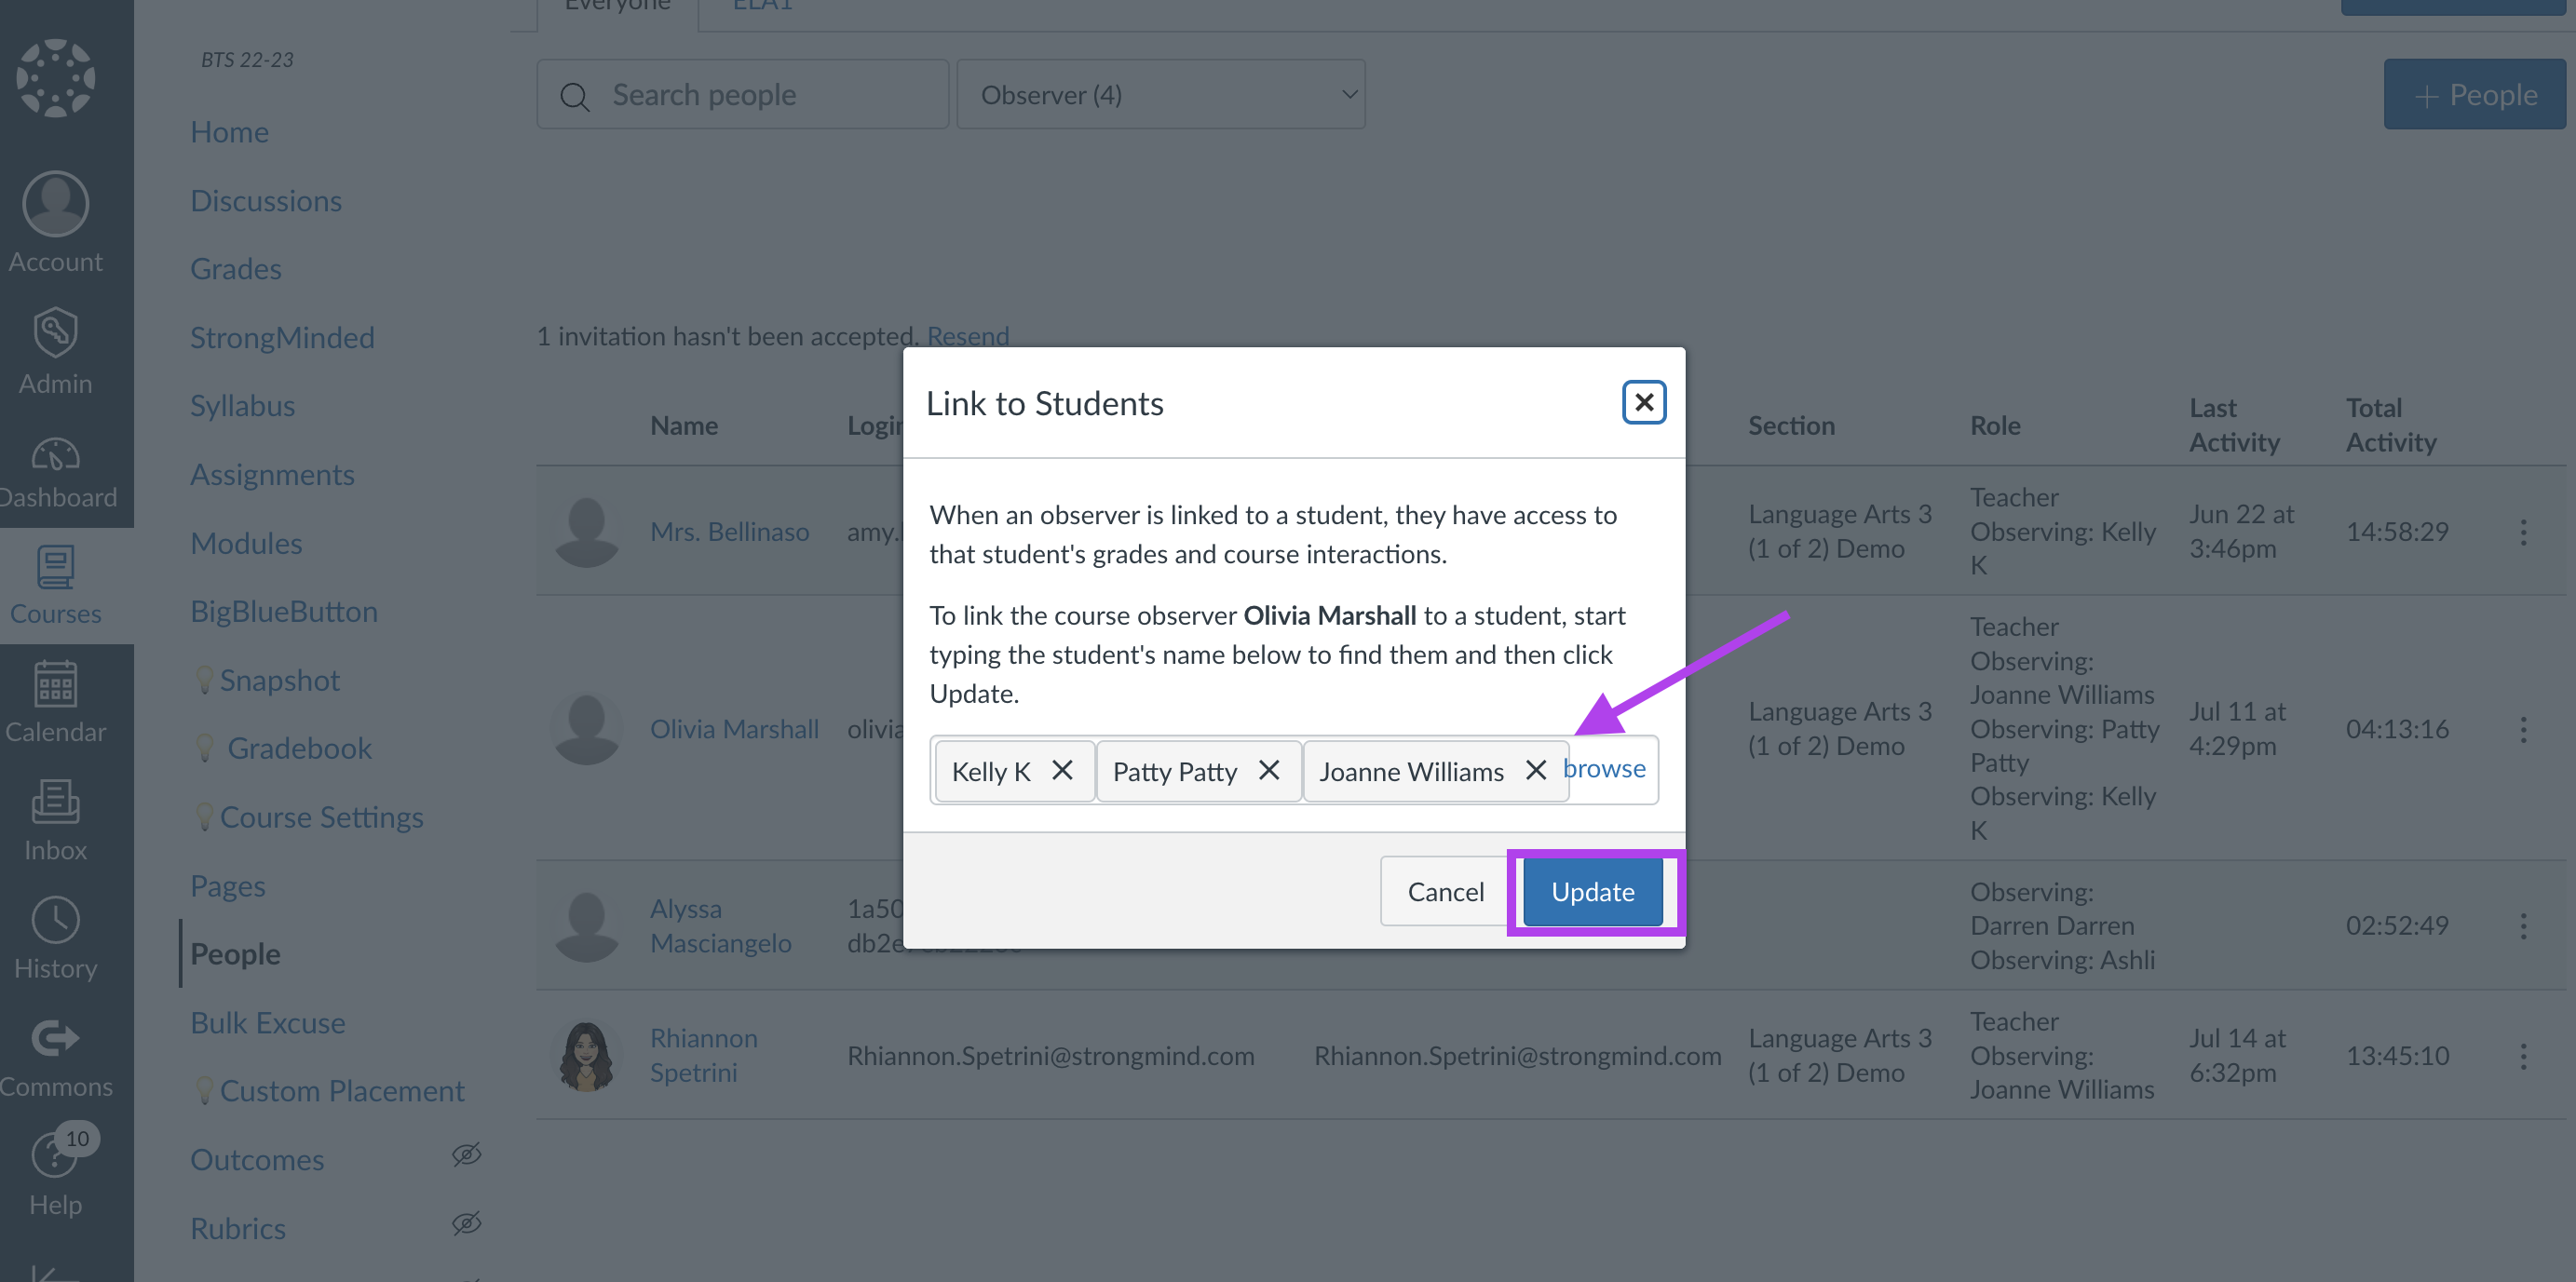Open the Courses book icon
The image size is (2576, 1282).
pyautogui.click(x=56, y=567)
